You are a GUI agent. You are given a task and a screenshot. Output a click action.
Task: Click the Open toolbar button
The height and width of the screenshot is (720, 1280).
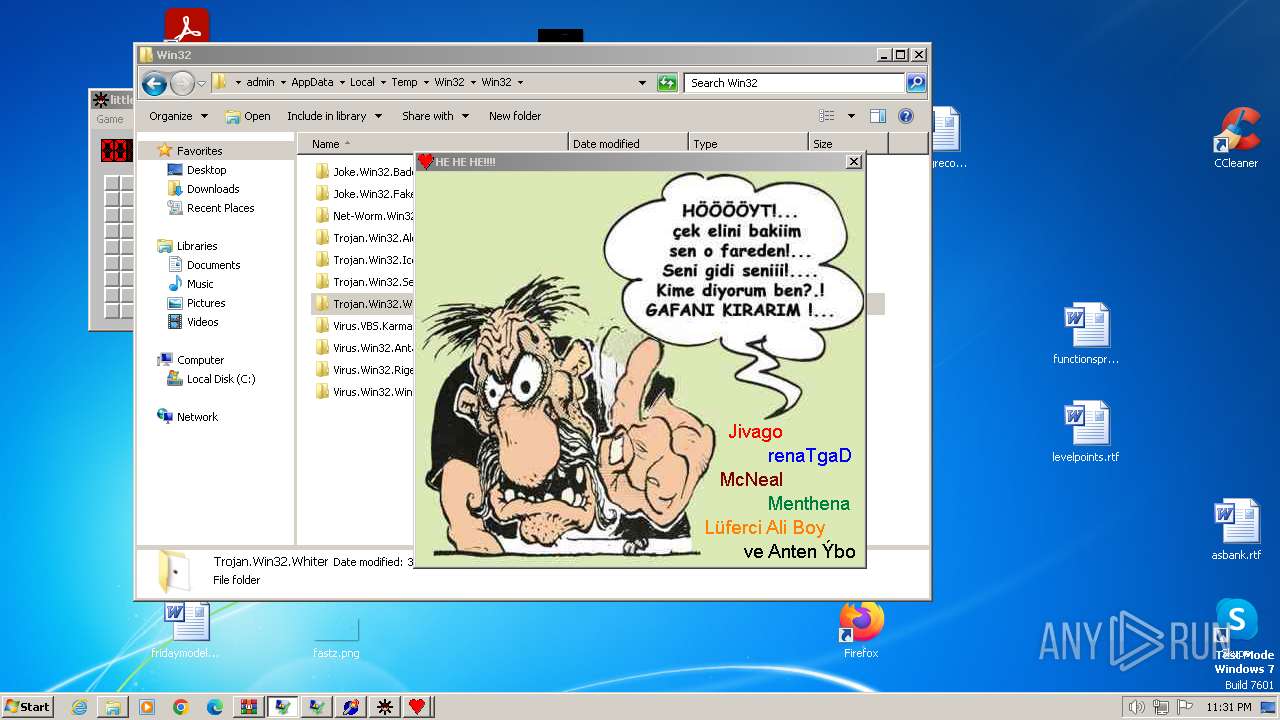point(247,116)
